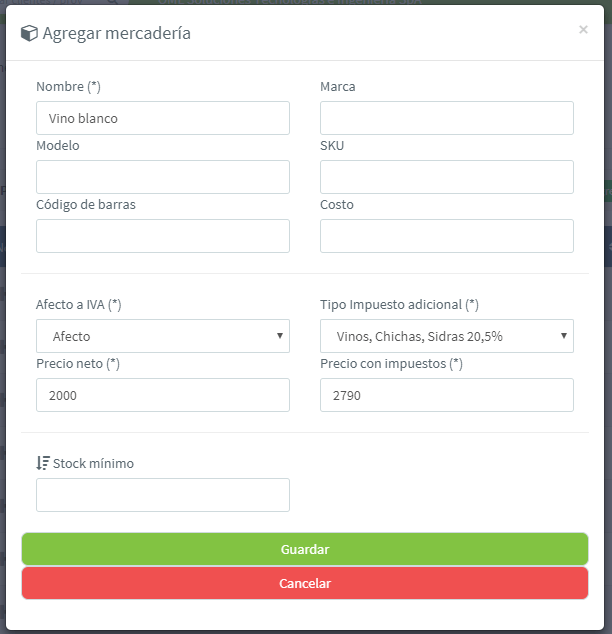Viewport: 612px width, 634px height.
Task: Focus the Código de barras field
Action: (163, 236)
